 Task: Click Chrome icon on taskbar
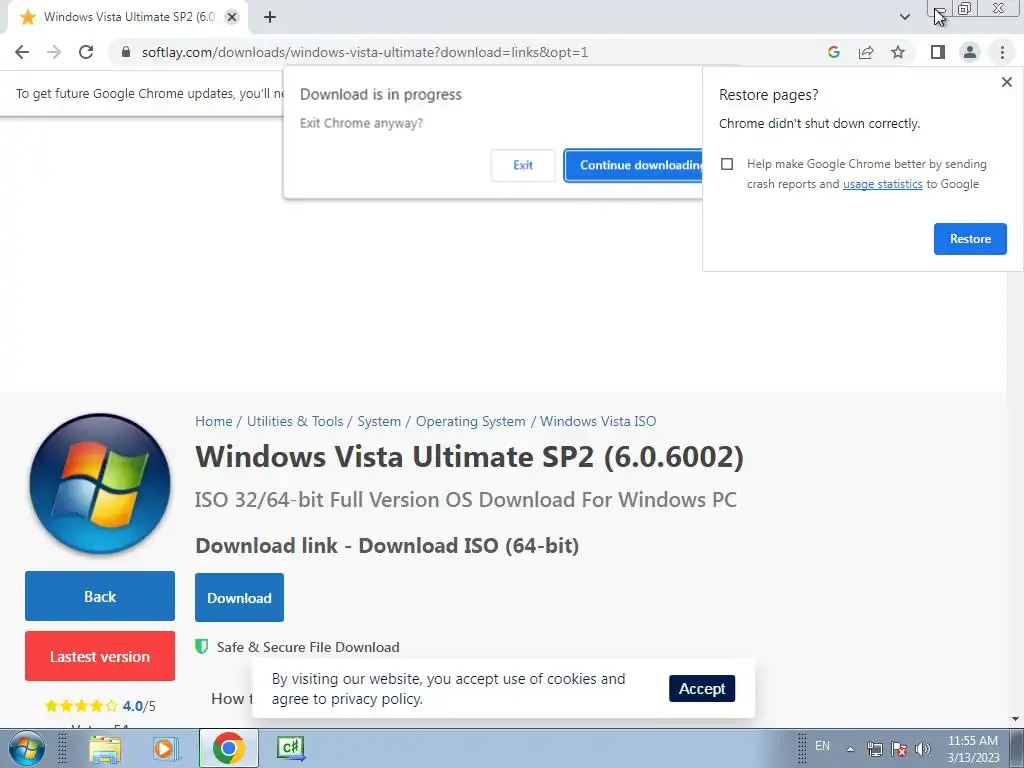click(229, 748)
